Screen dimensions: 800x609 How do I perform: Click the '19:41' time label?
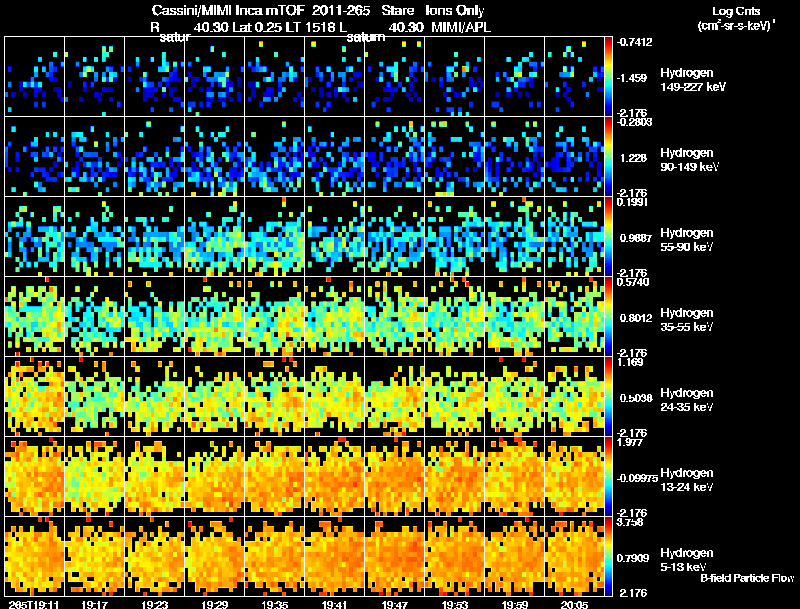tap(335, 604)
